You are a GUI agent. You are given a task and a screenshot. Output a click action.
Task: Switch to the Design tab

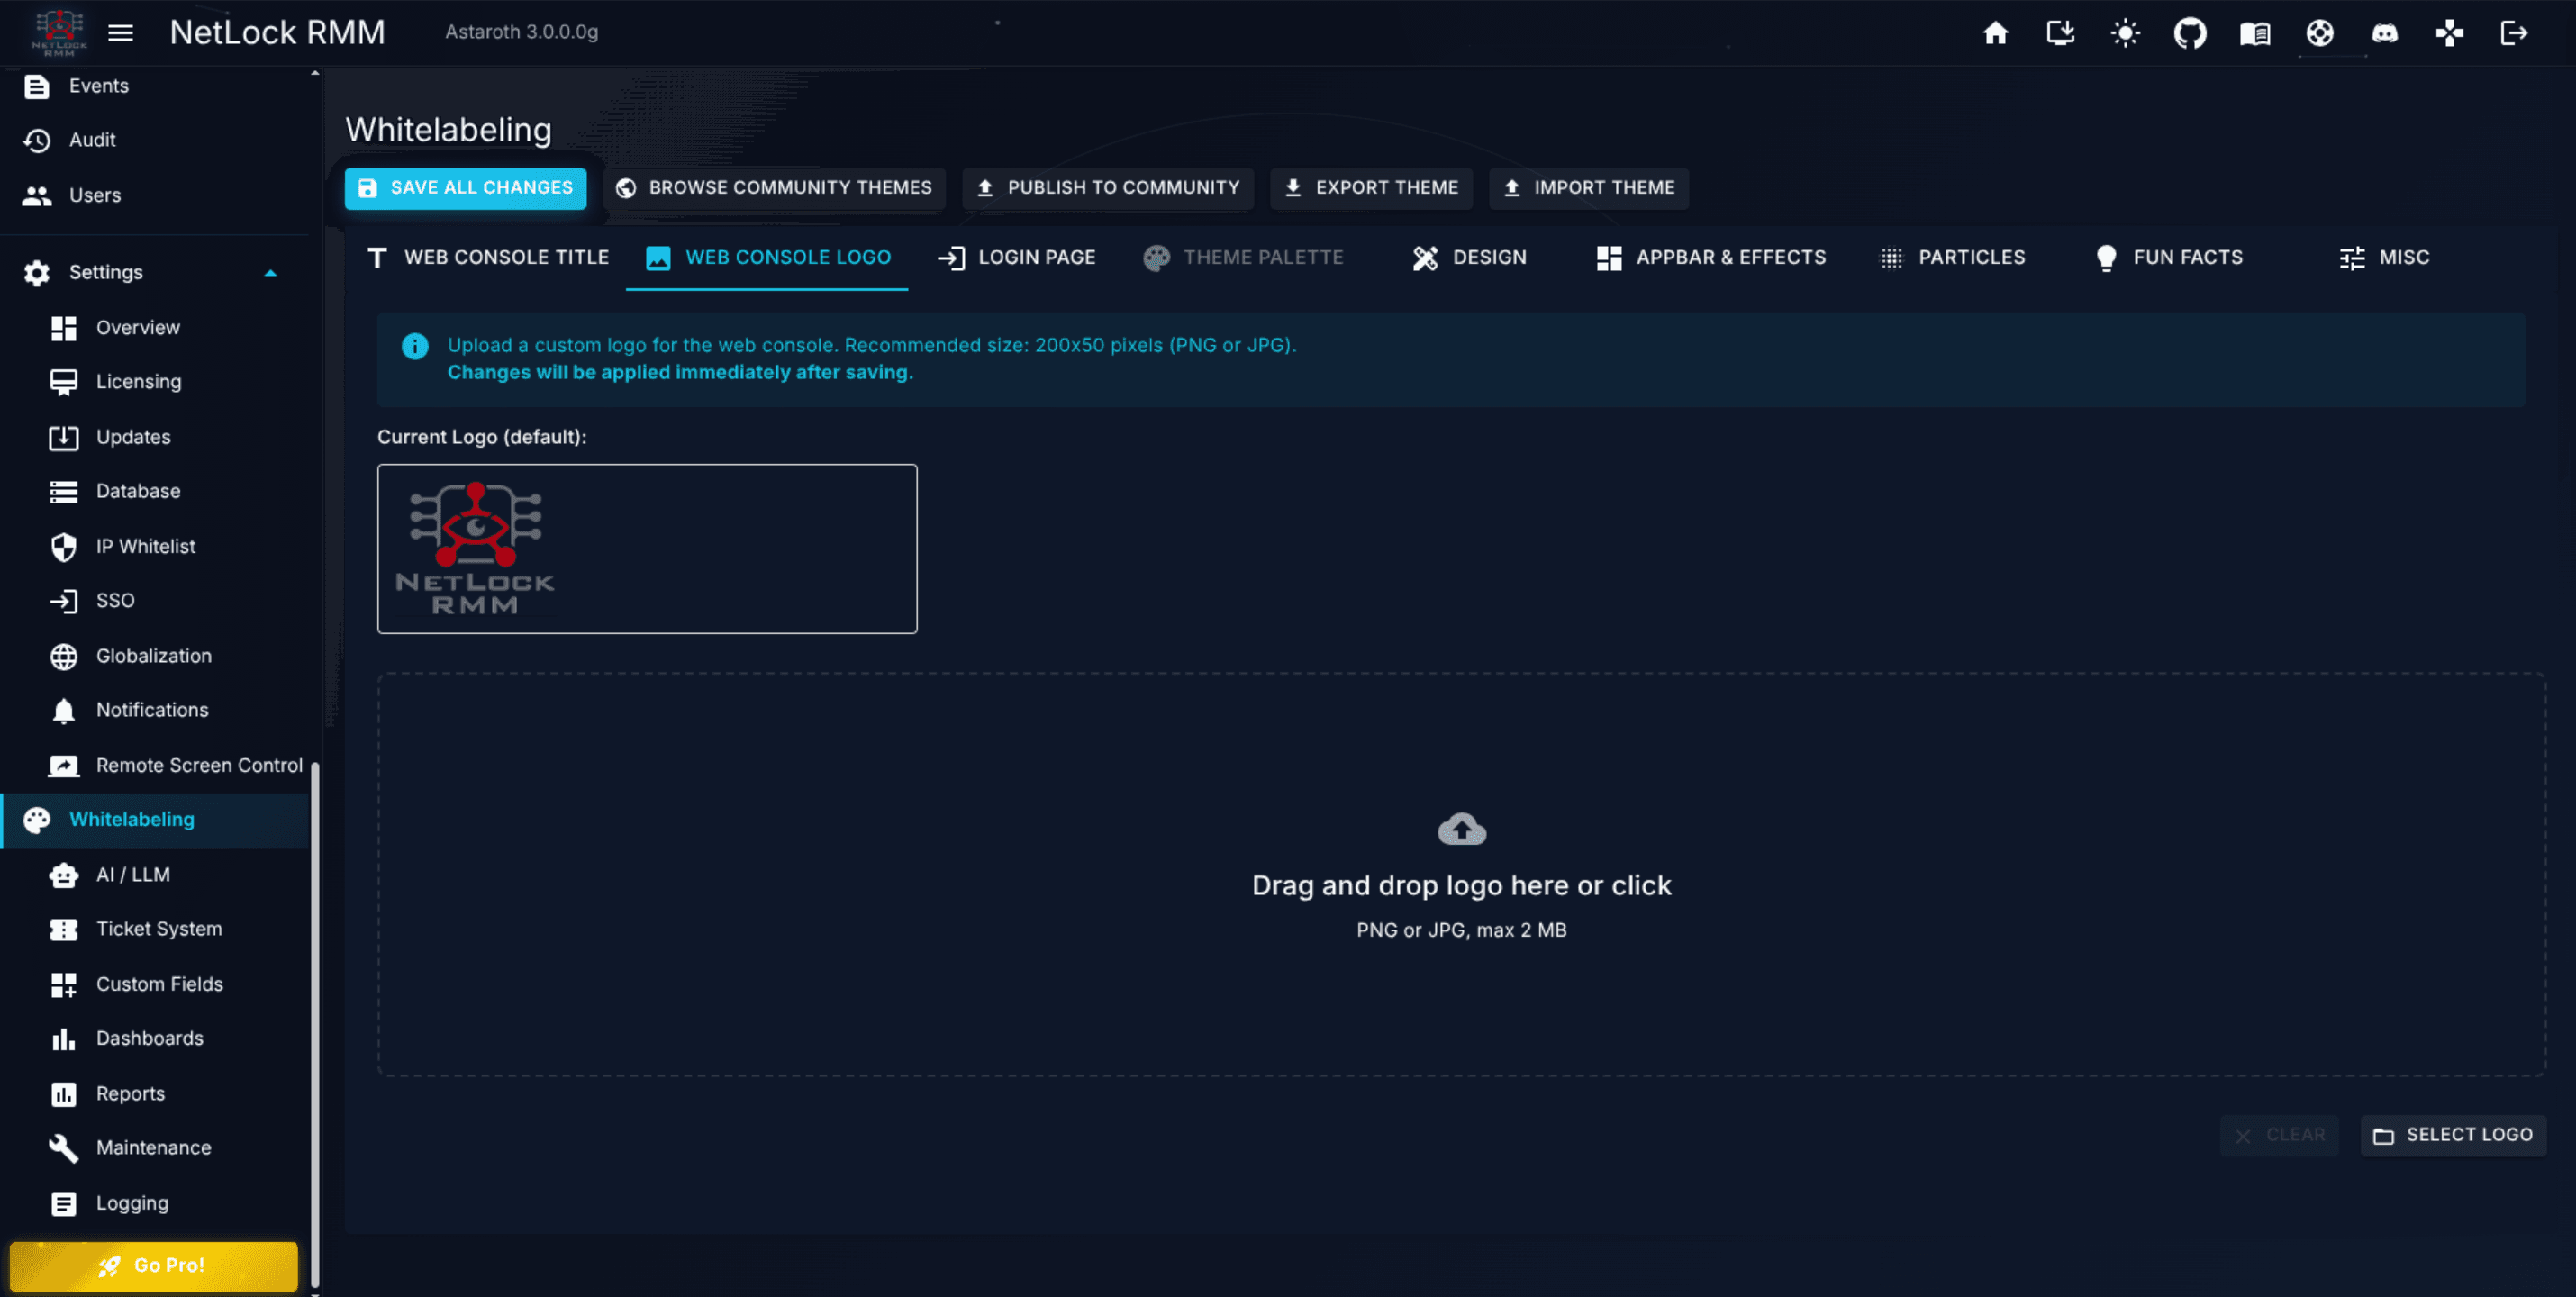point(1469,258)
